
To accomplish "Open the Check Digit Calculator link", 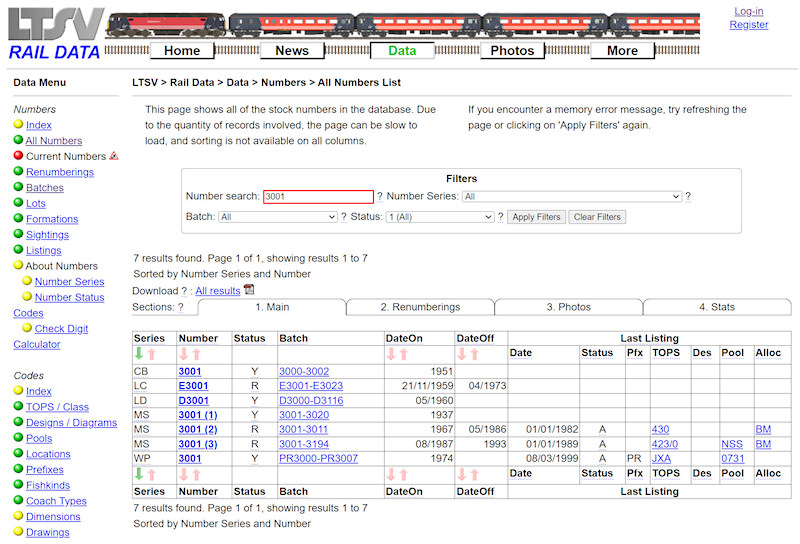I will pos(61,329).
